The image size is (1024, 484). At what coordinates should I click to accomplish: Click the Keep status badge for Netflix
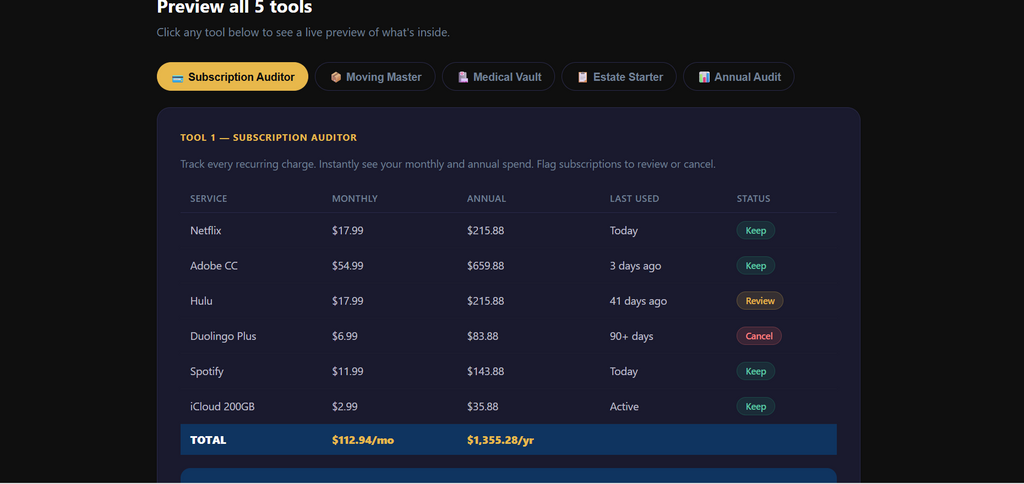tap(756, 231)
